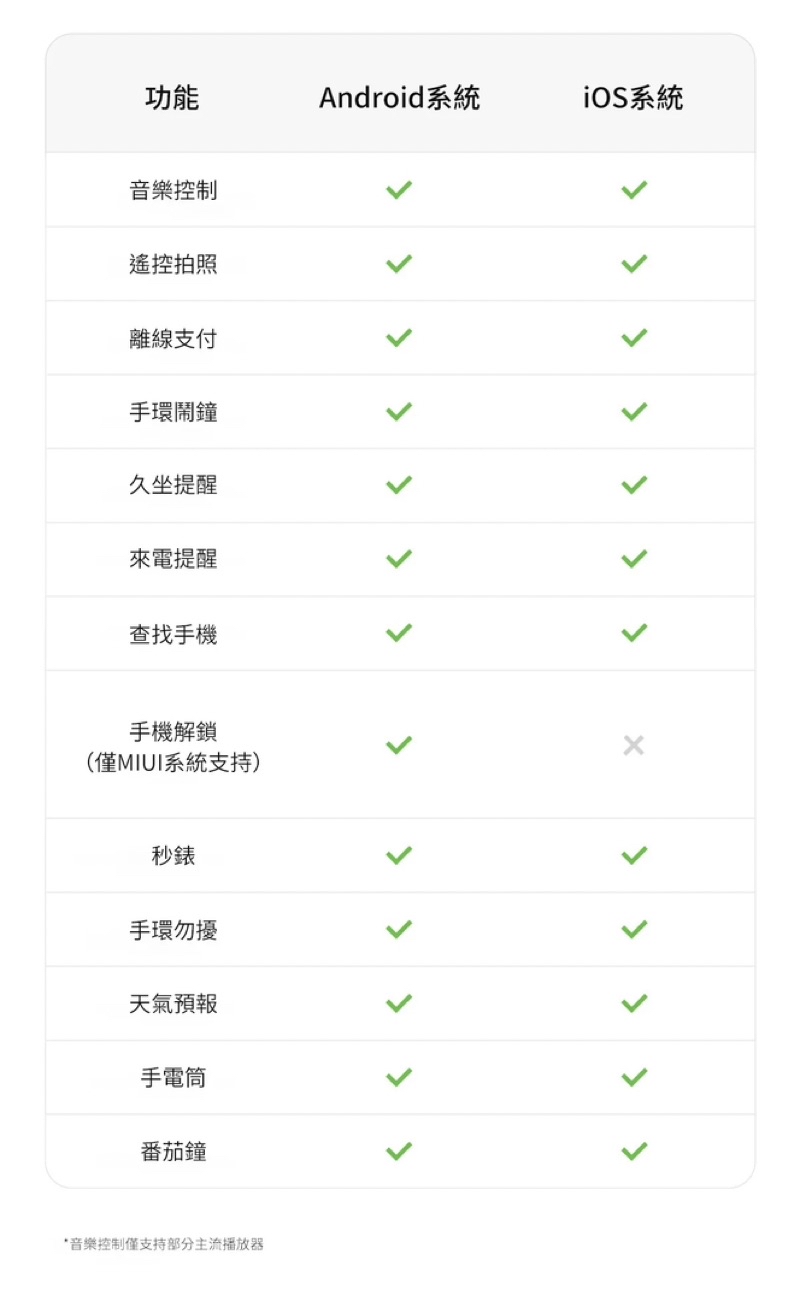800x1301 pixels.
Task: Click the Android checkmark for 手電筒
Action: [399, 1078]
